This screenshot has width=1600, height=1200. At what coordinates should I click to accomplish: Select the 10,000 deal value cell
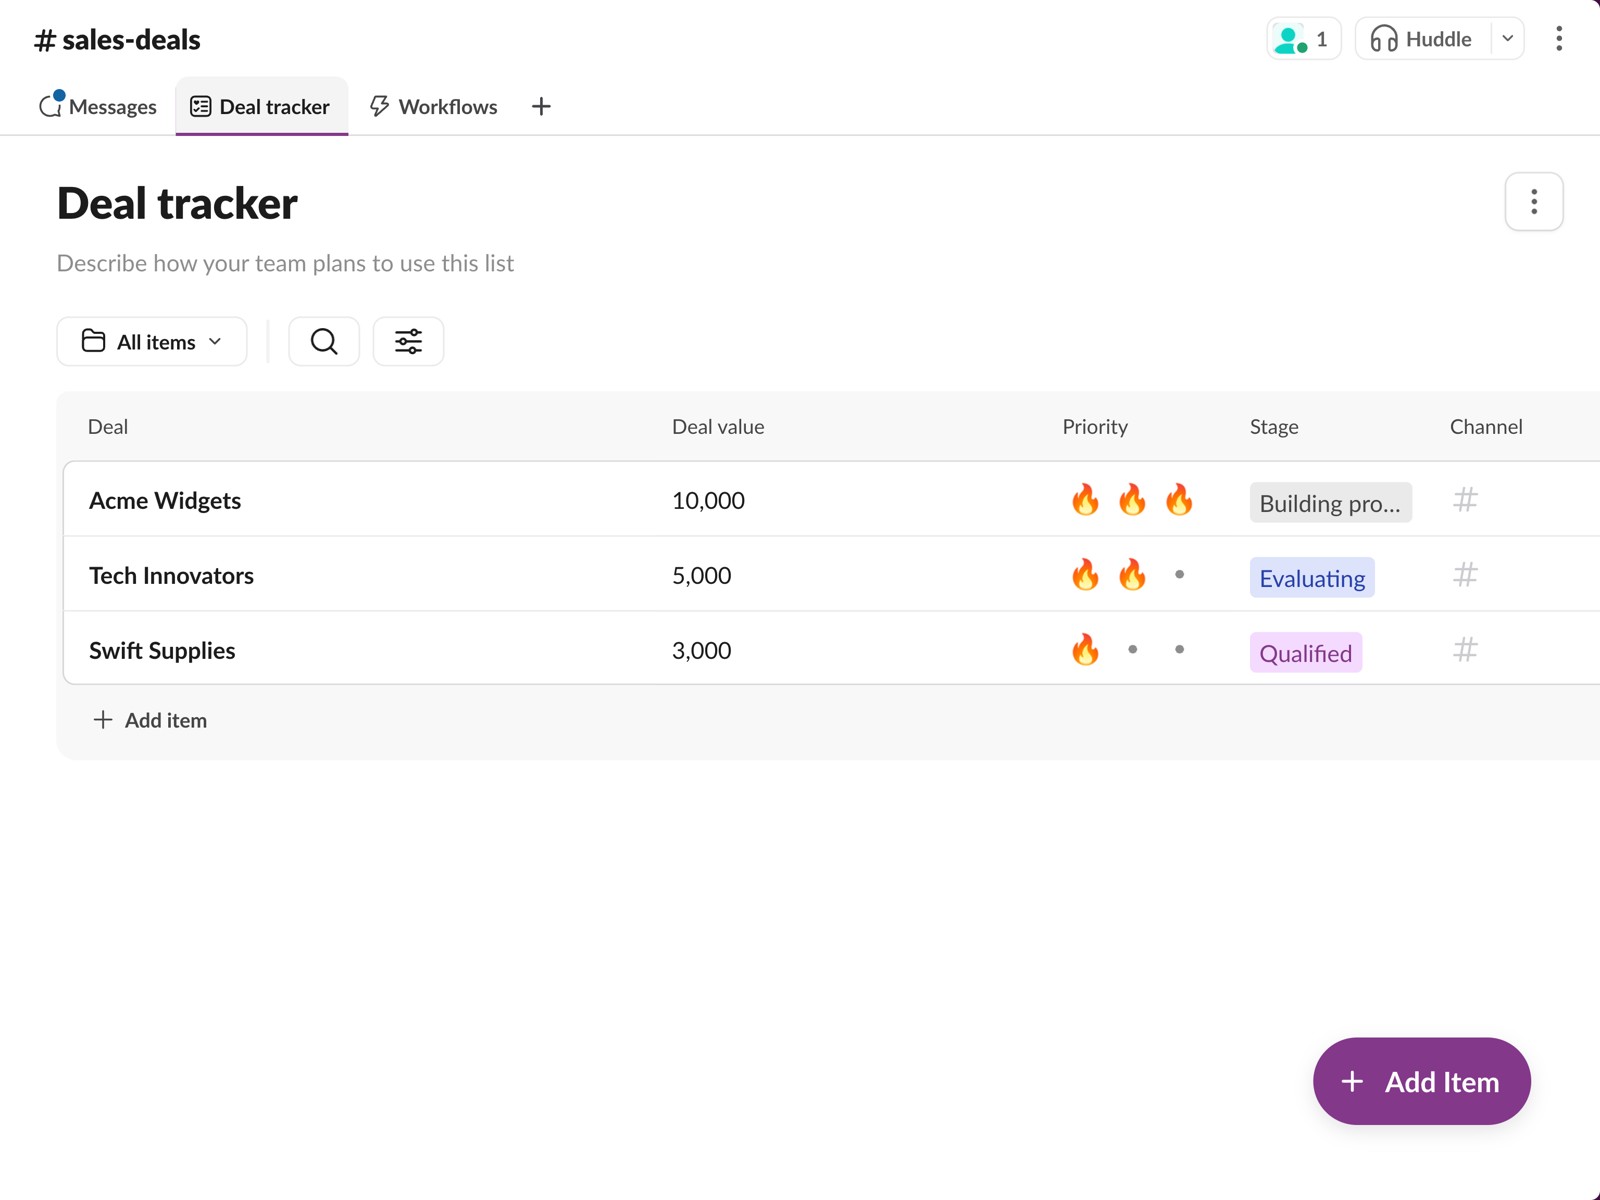point(708,500)
